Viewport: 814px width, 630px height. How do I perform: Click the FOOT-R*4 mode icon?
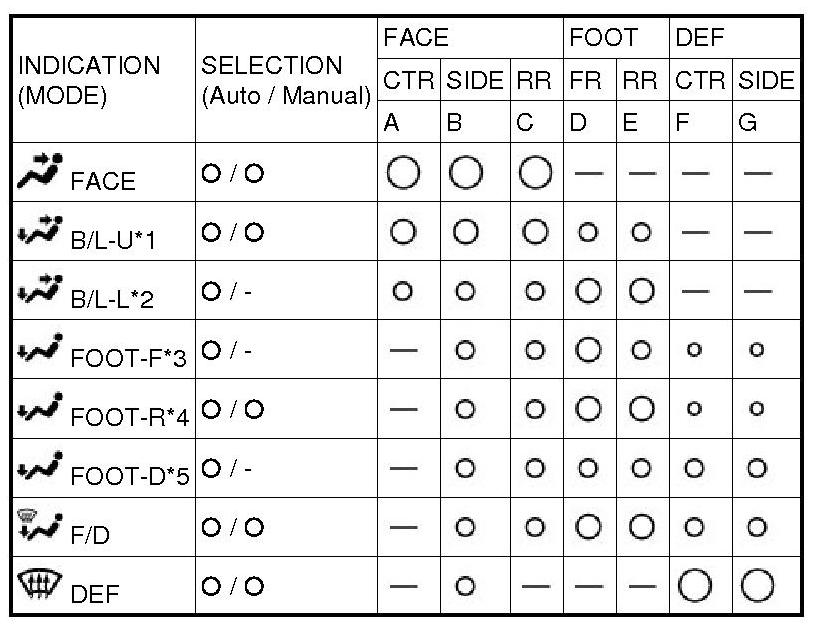click(40, 408)
